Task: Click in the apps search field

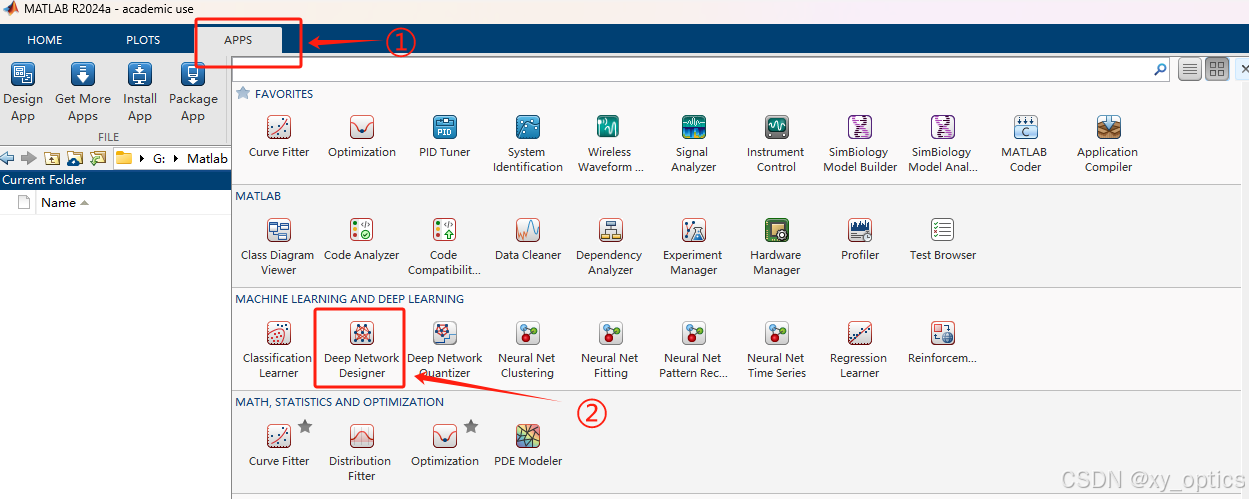Action: pyautogui.click(x=690, y=69)
